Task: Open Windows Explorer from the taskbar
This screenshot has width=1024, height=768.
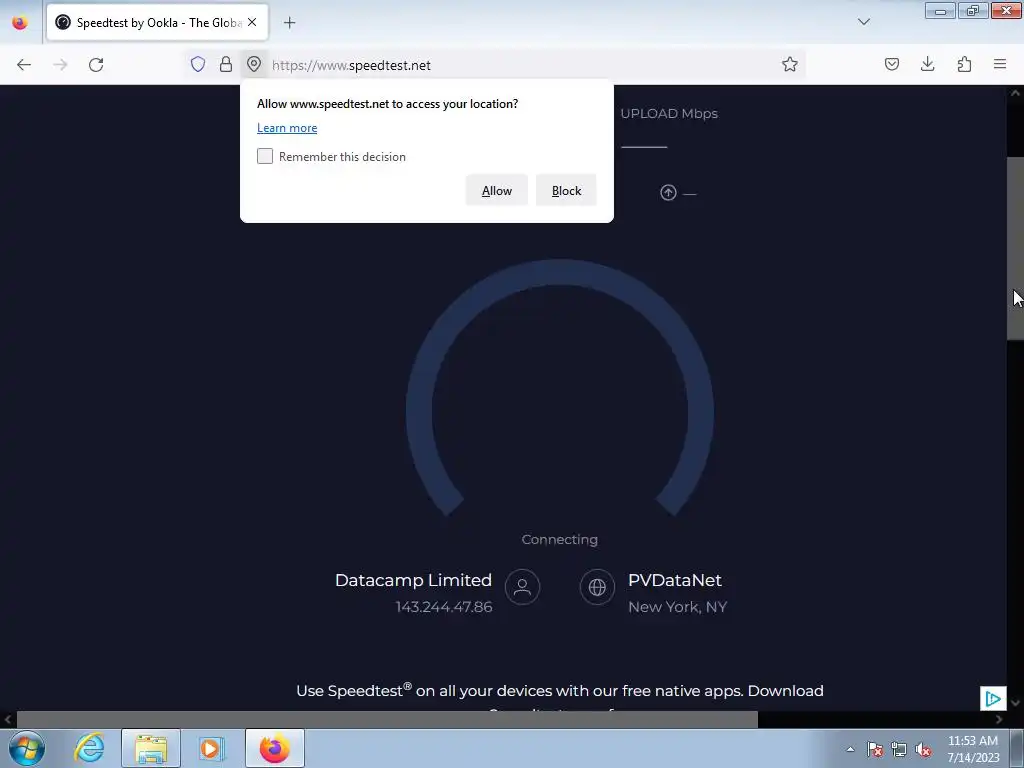Action: click(151, 748)
